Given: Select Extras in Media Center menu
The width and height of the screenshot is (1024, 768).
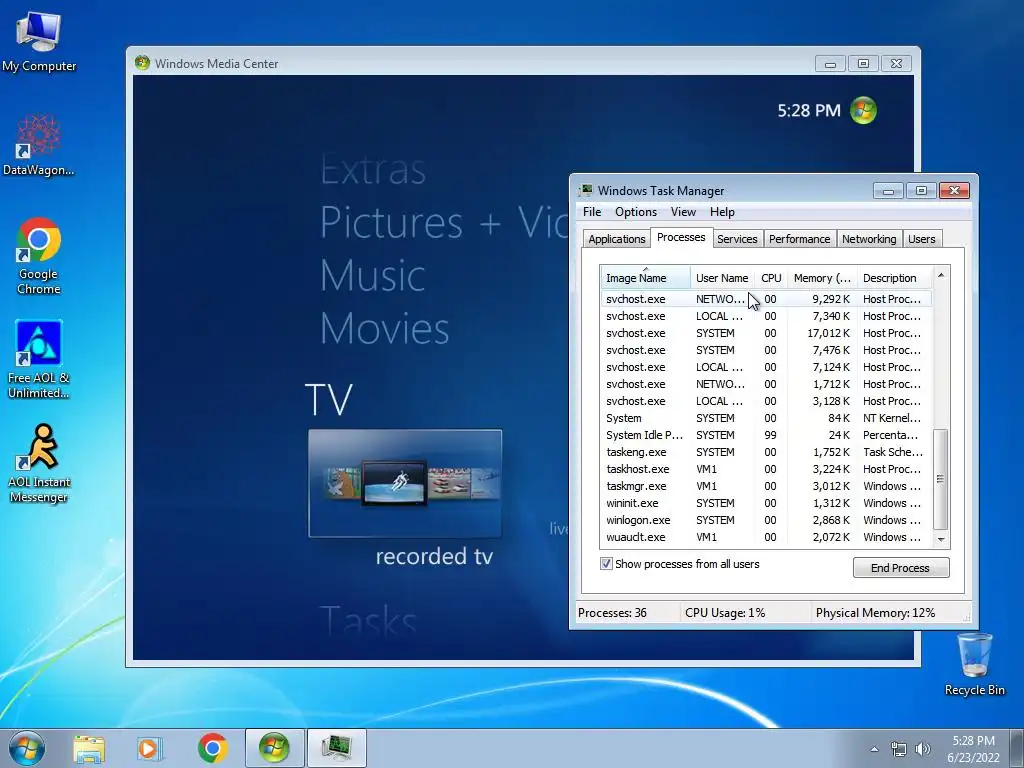Looking at the screenshot, I should [373, 170].
